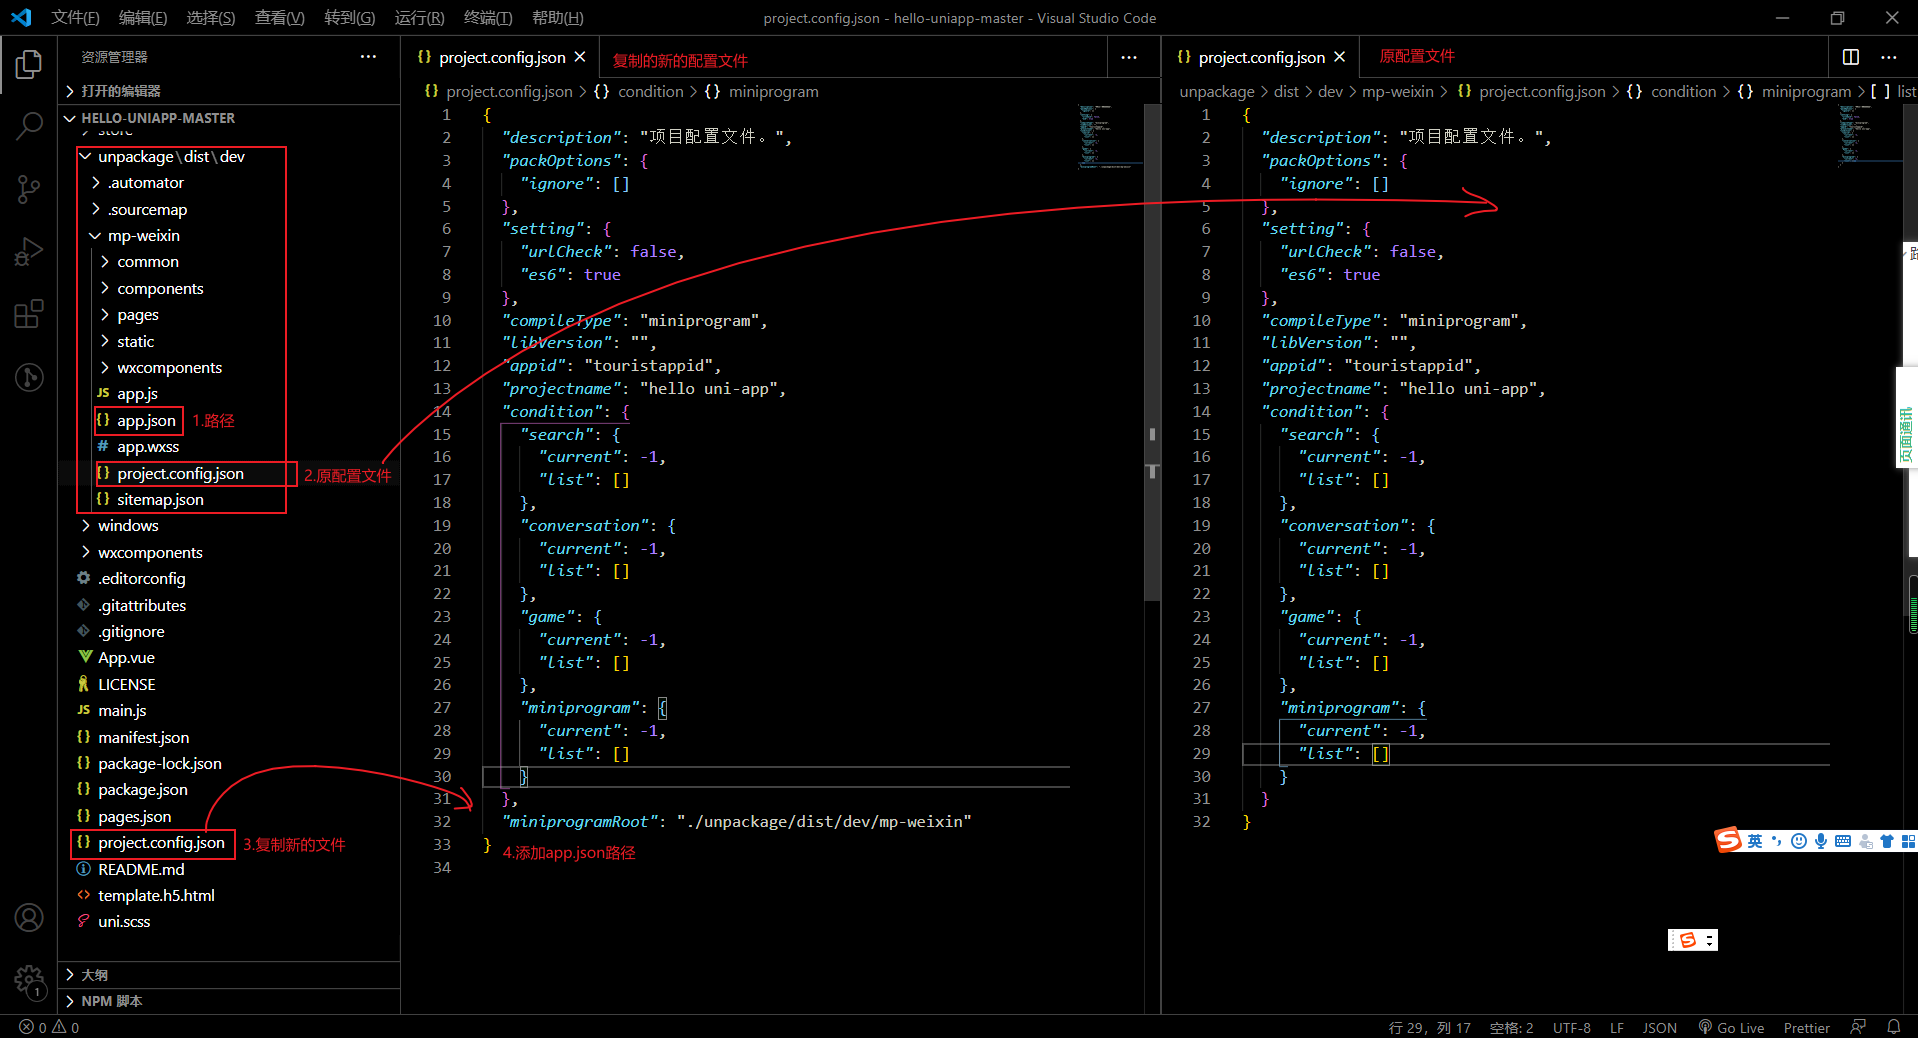
Task: Click the Split Editor Right icon
Action: (x=1851, y=57)
